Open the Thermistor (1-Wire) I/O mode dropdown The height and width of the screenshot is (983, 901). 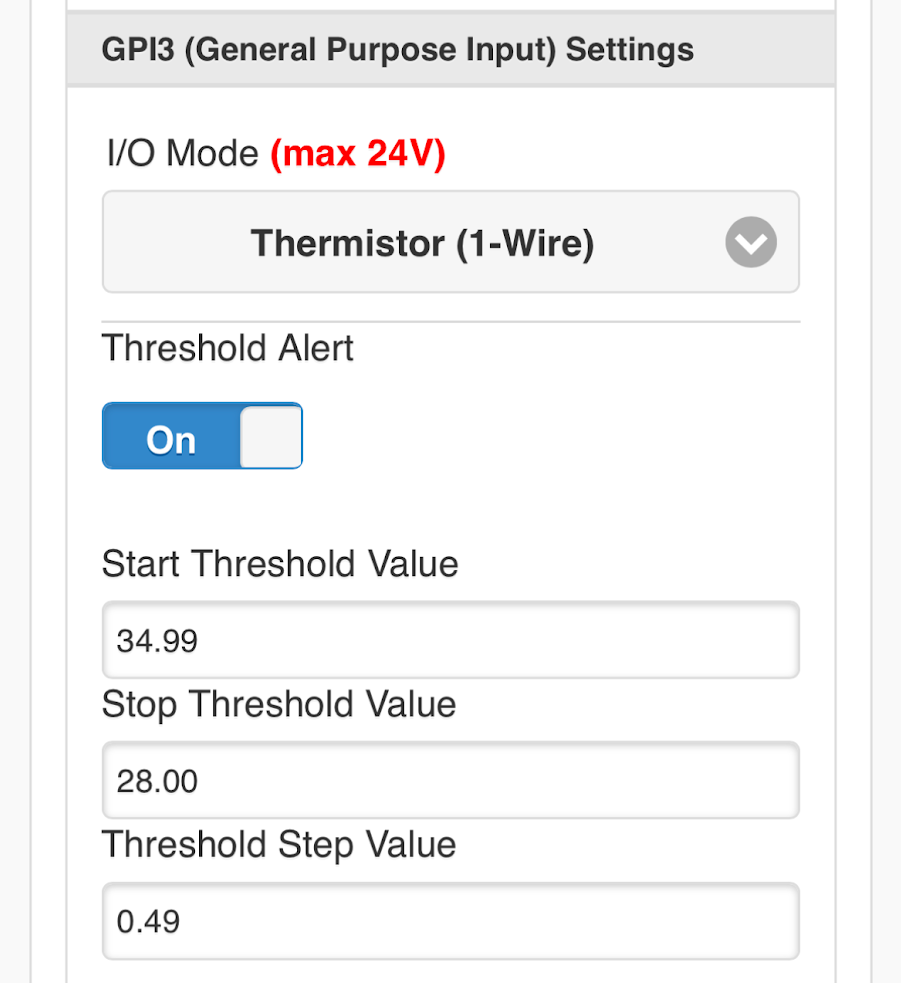(451, 242)
